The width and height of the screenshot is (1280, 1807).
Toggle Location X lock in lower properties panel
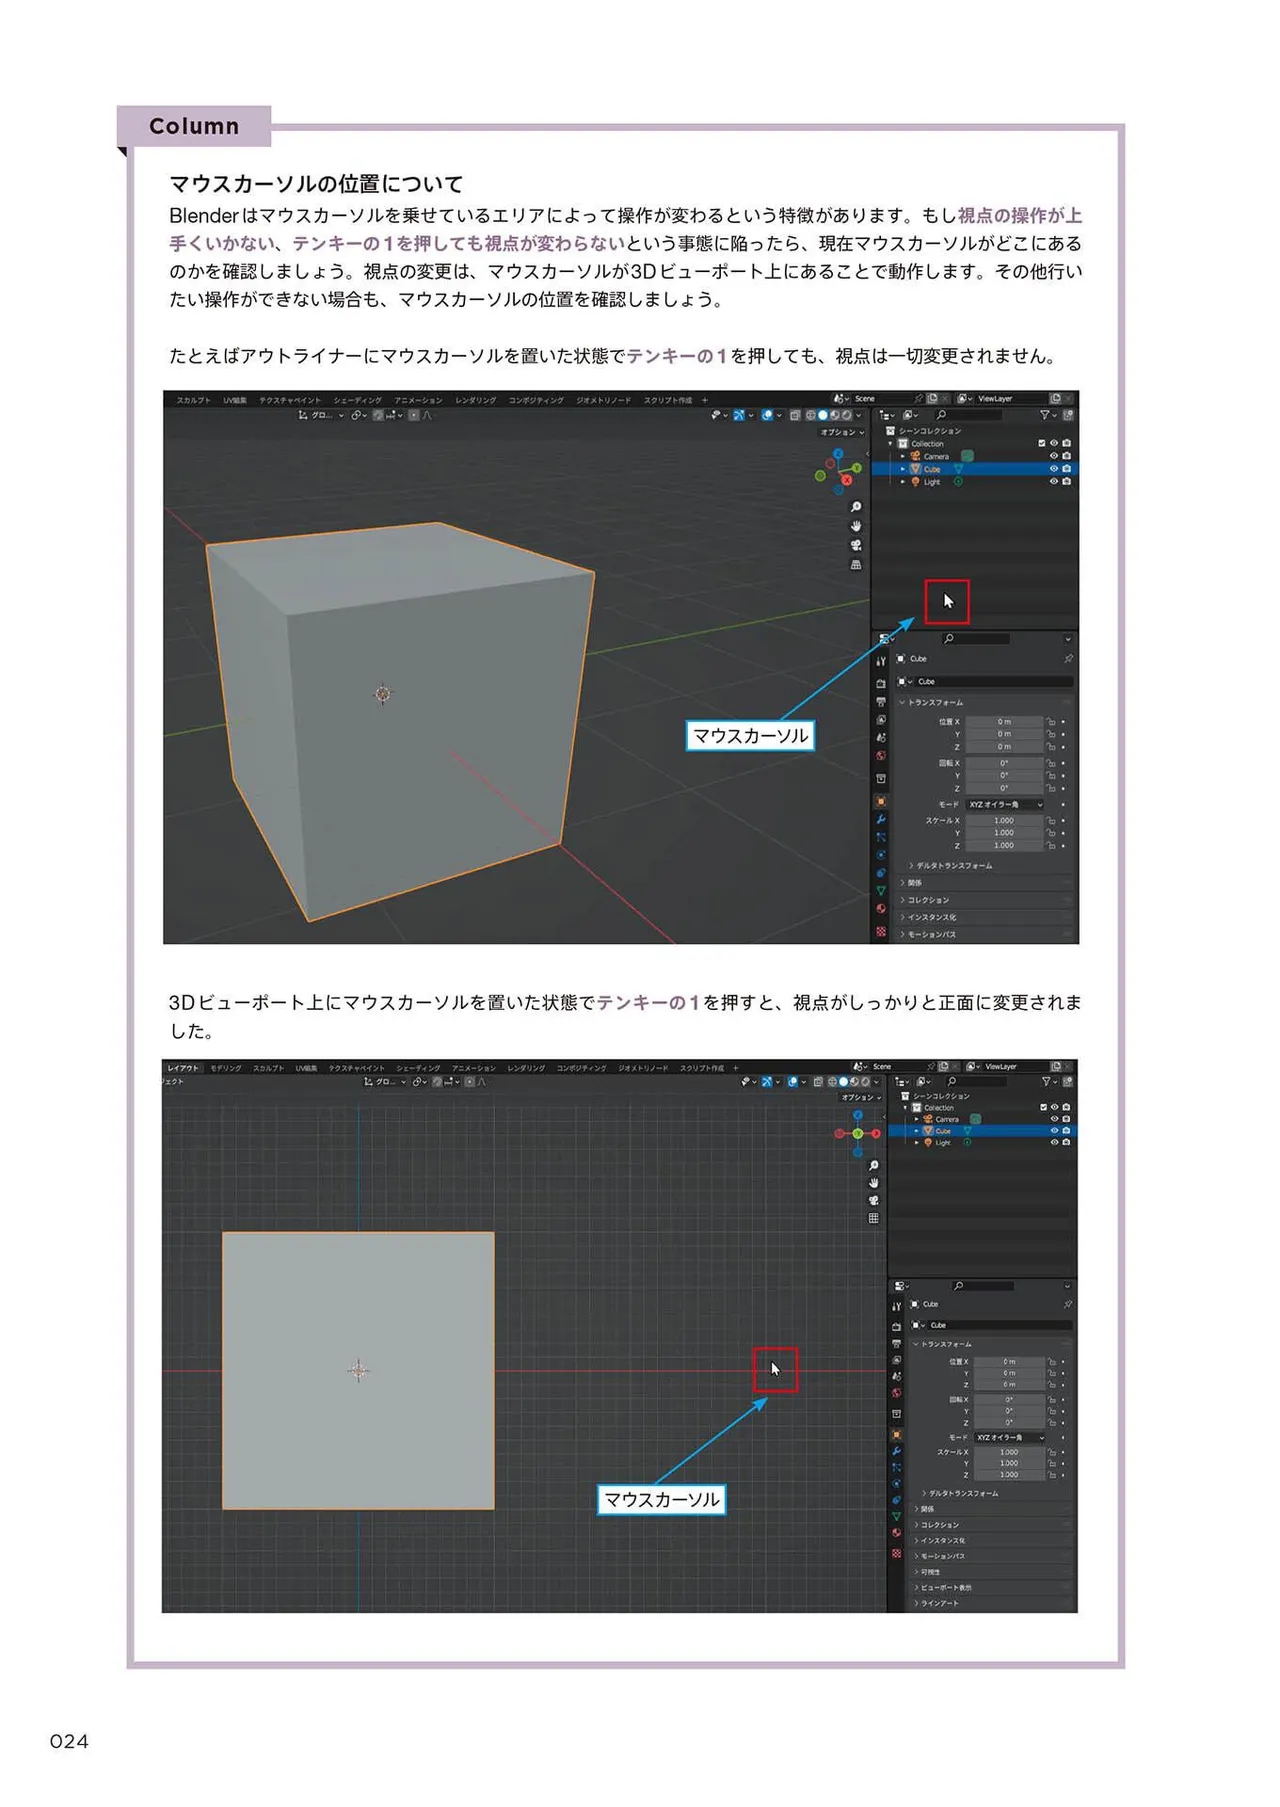click(x=1052, y=1362)
